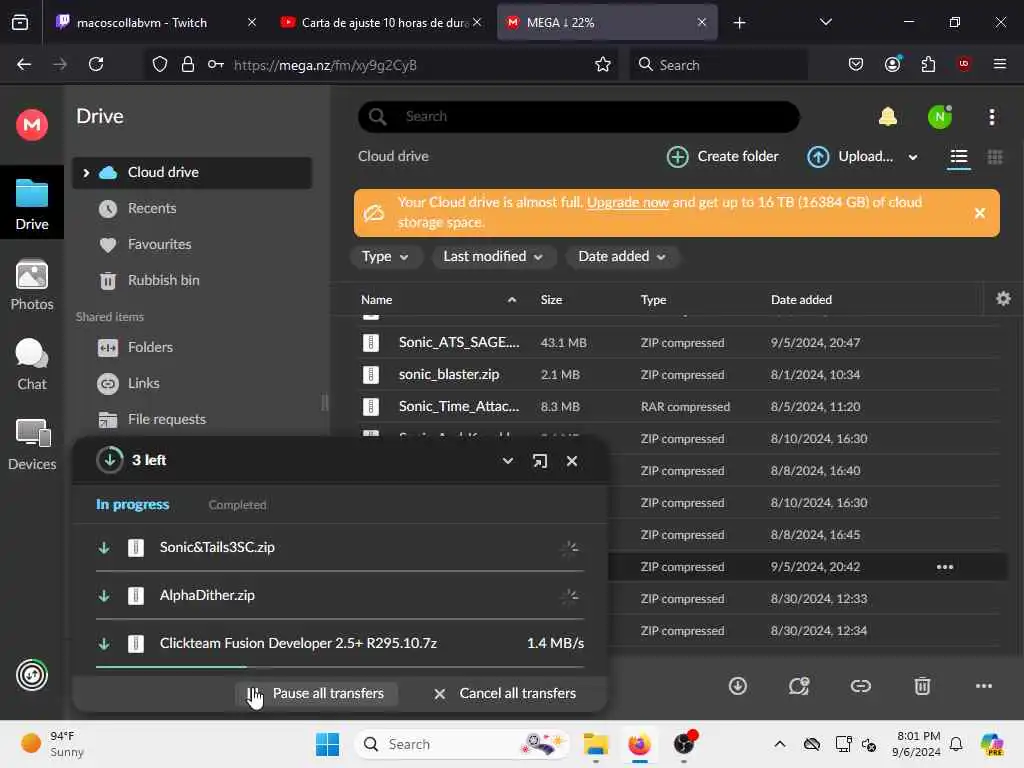Open the Last modified filter dropdown
Image resolution: width=1024 pixels, height=768 pixels.
[x=493, y=257]
